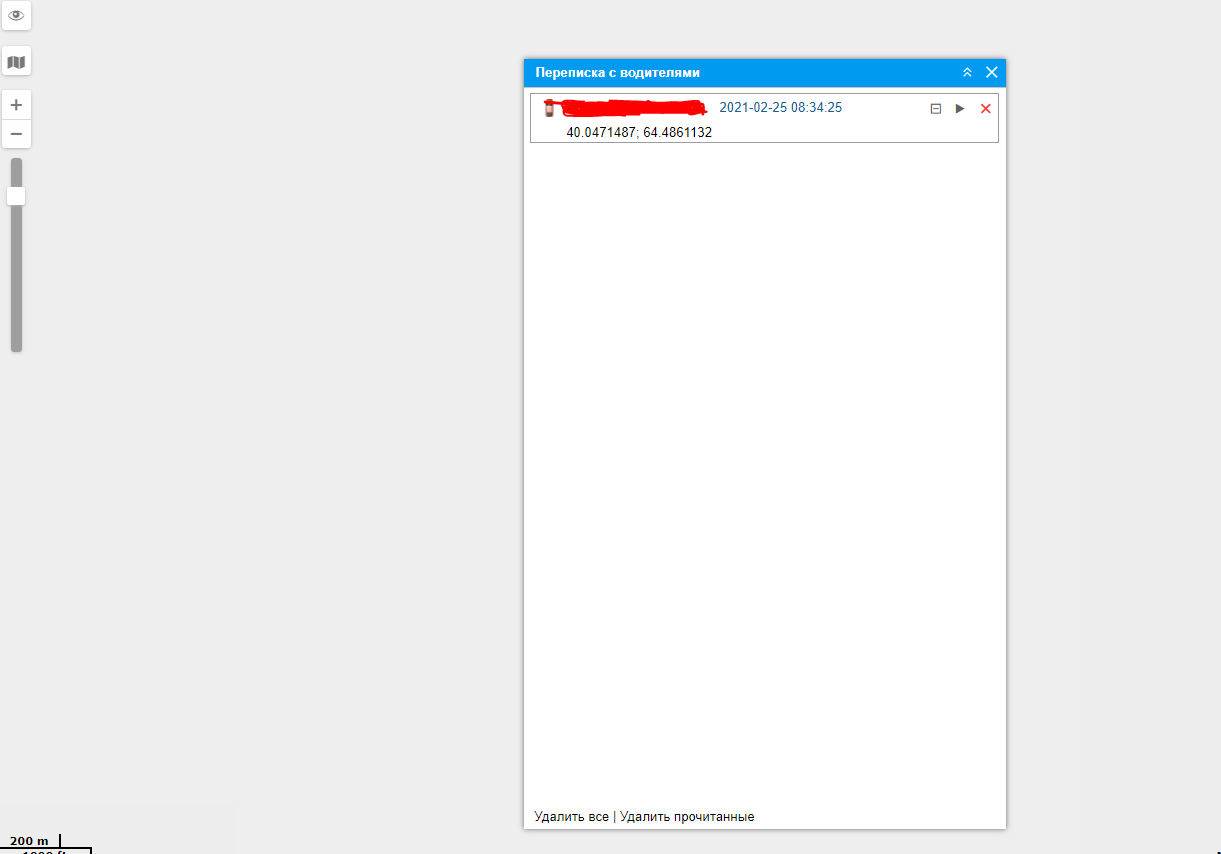This screenshot has width=1221, height=854.
Task: Click the zoom slider handle
Action: 16,196
